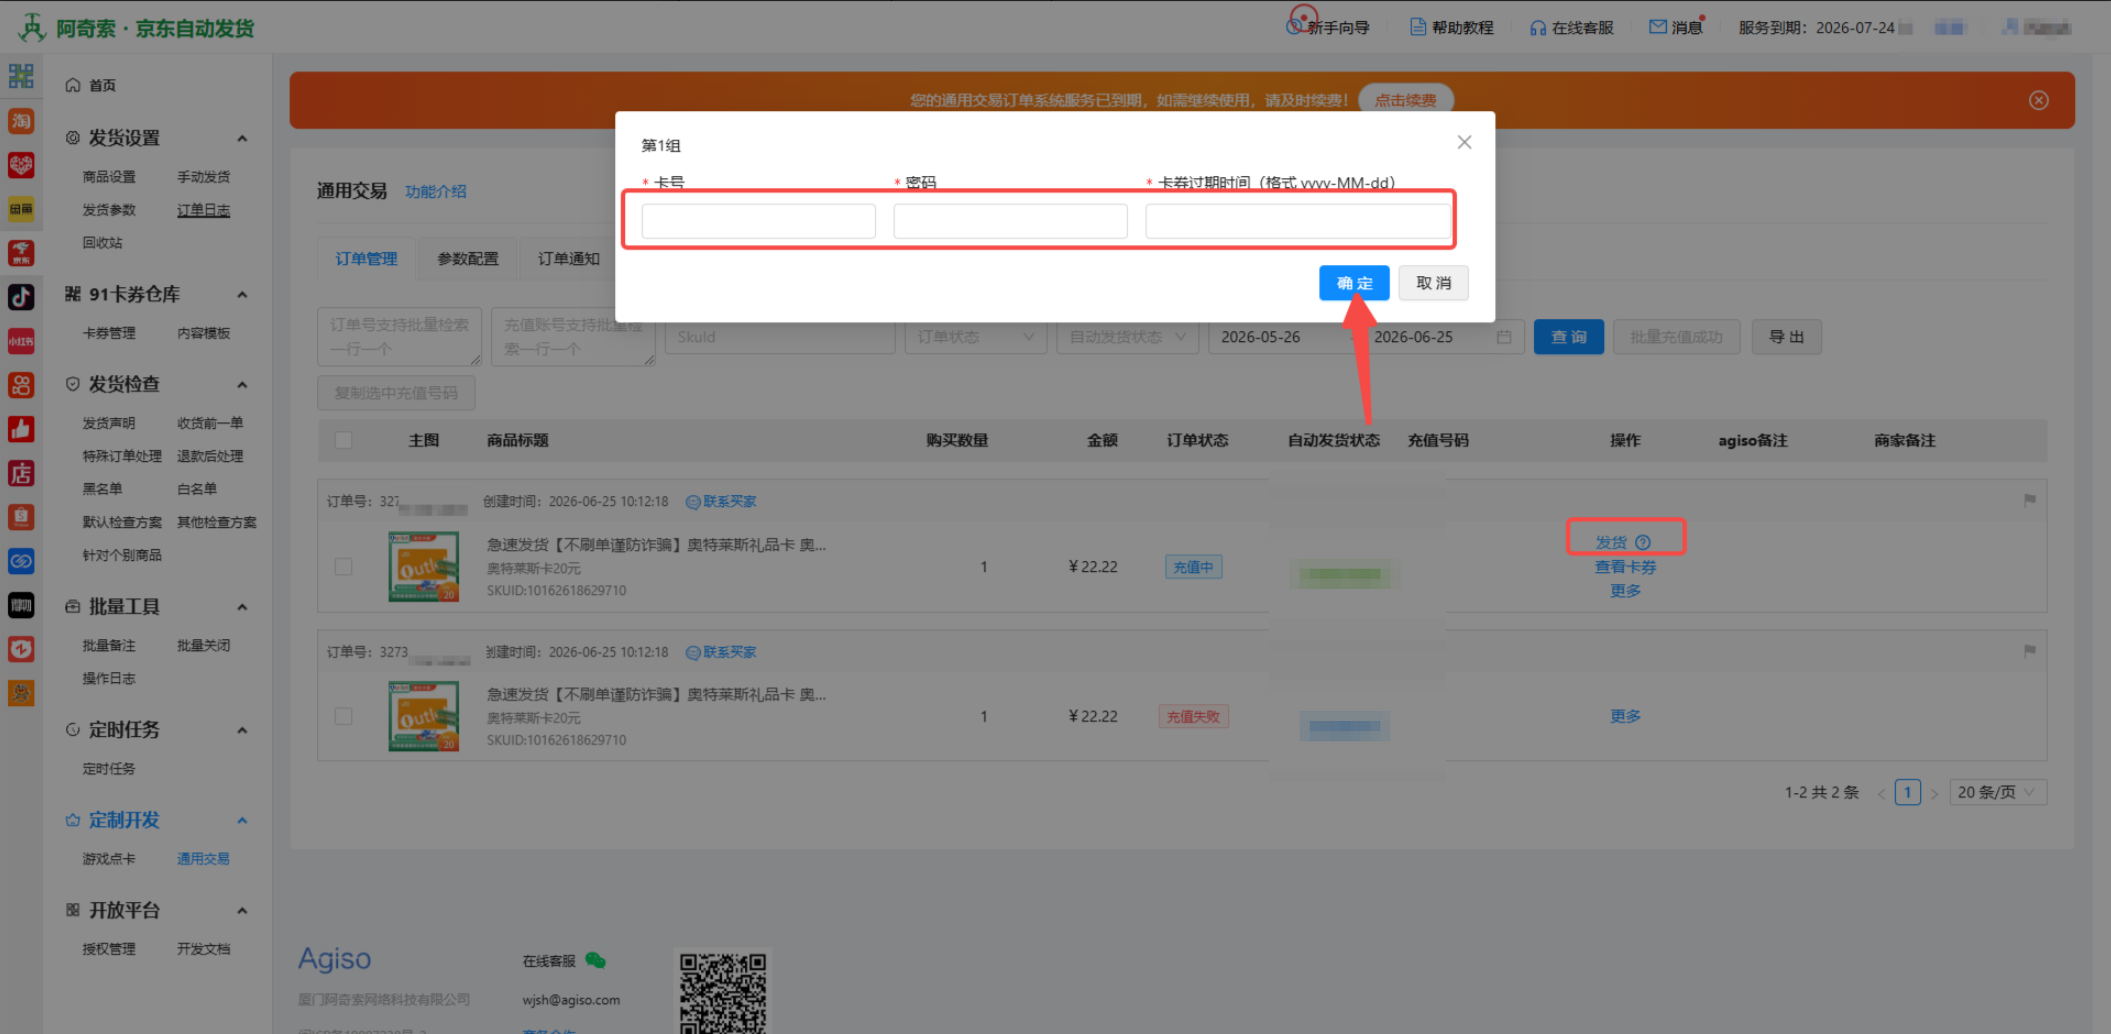This screenshot has width=2111, height=1034.
Task: Click the online customer service headset icon
Action: coord(1537,28)
